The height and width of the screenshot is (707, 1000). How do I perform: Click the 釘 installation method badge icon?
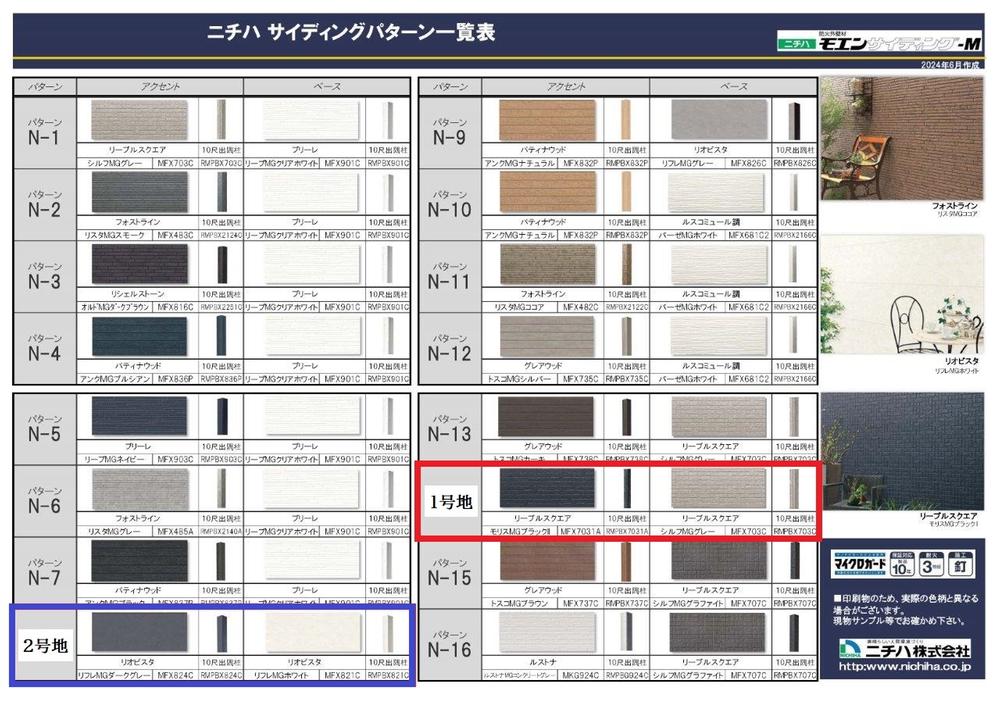point(961,565)
